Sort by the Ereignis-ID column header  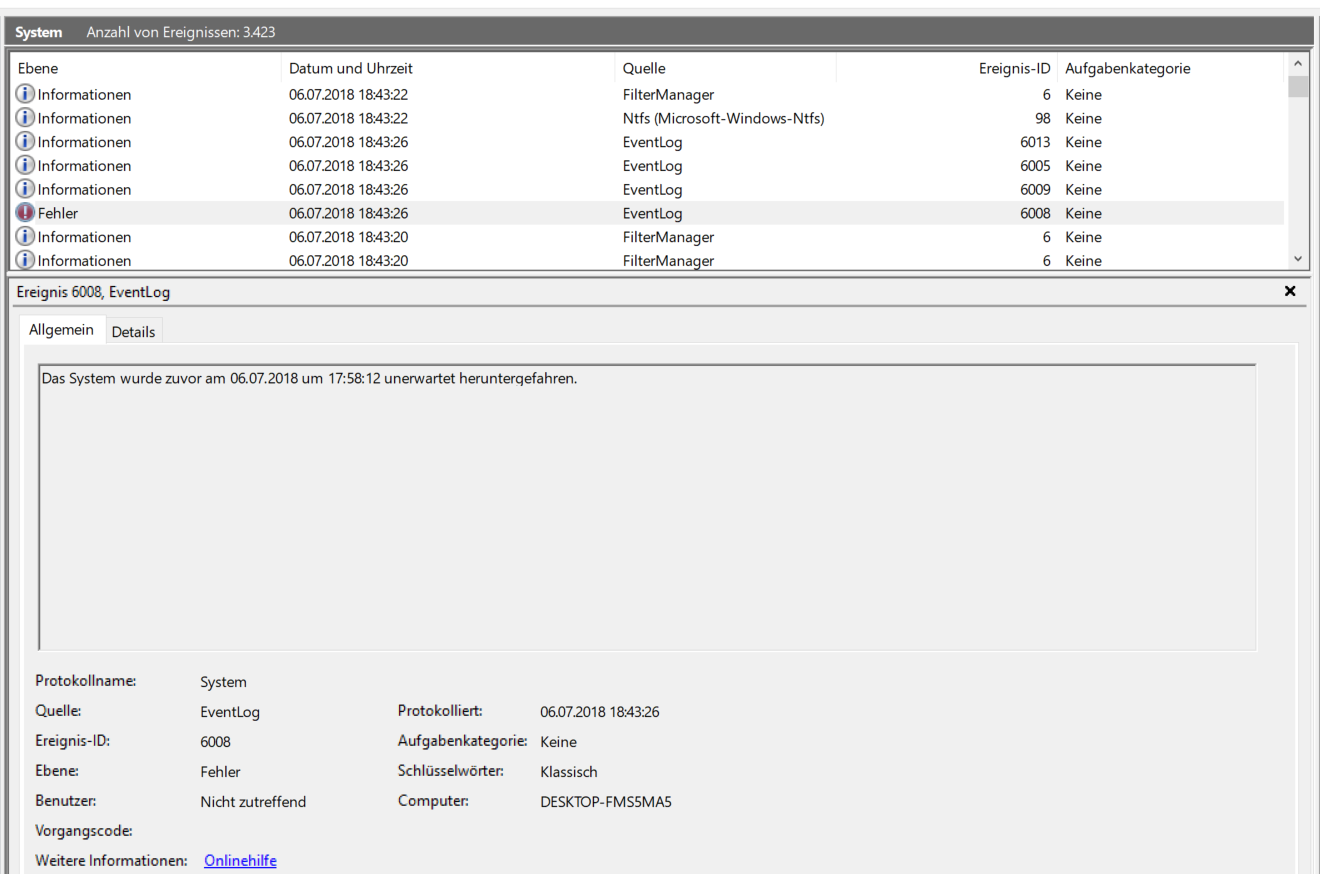pos(947,68)
